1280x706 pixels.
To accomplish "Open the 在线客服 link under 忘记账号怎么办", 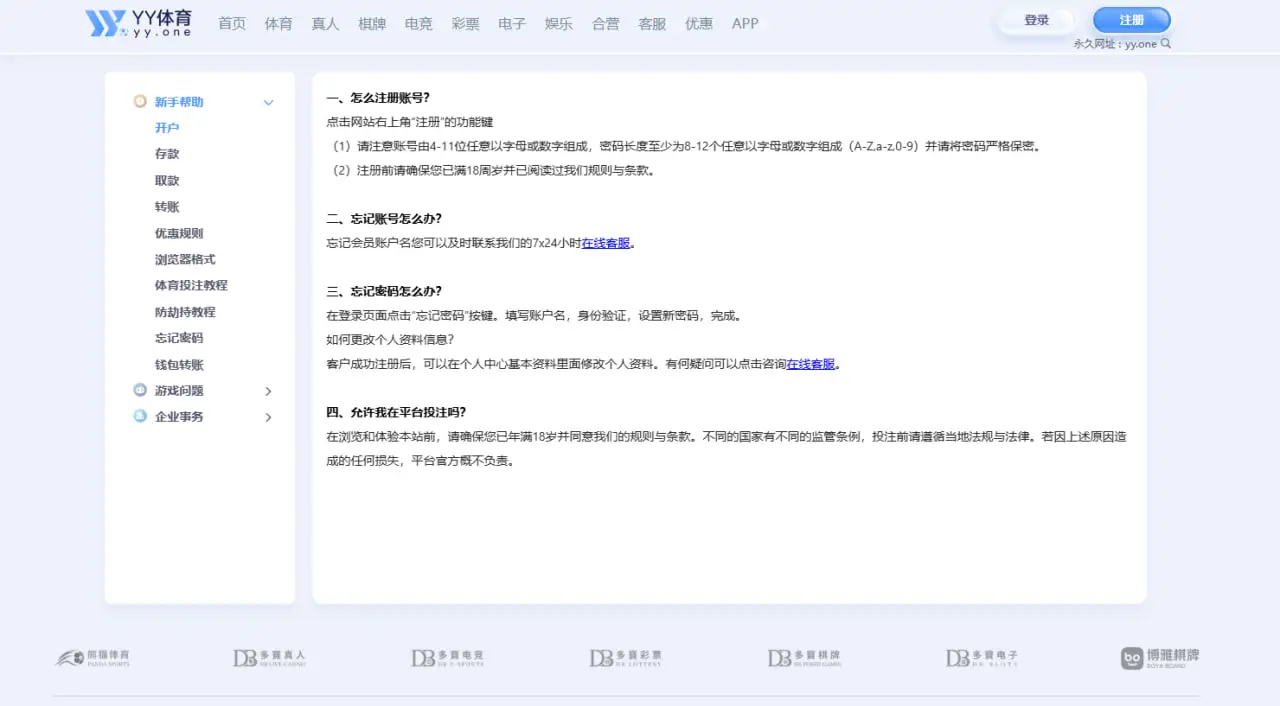I will coord(607,242).
